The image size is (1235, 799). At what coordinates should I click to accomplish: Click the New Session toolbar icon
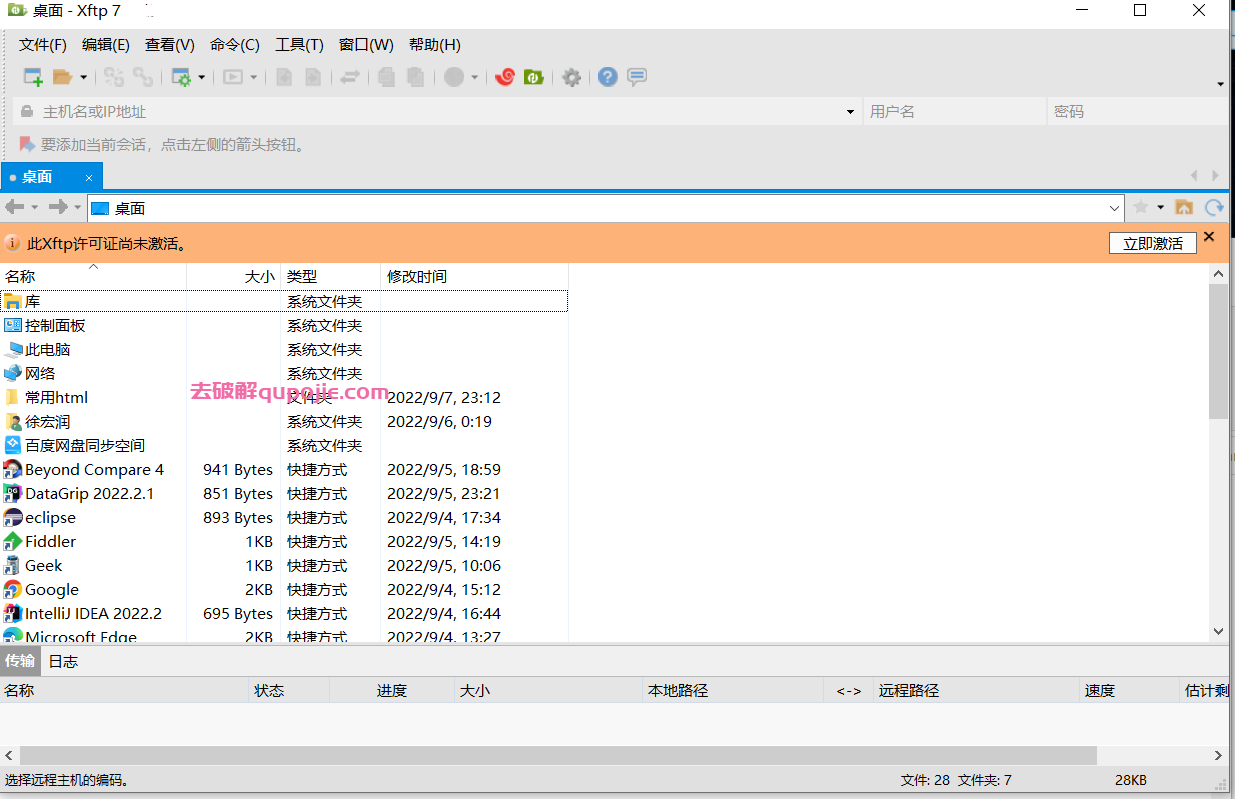coord(33,77)
